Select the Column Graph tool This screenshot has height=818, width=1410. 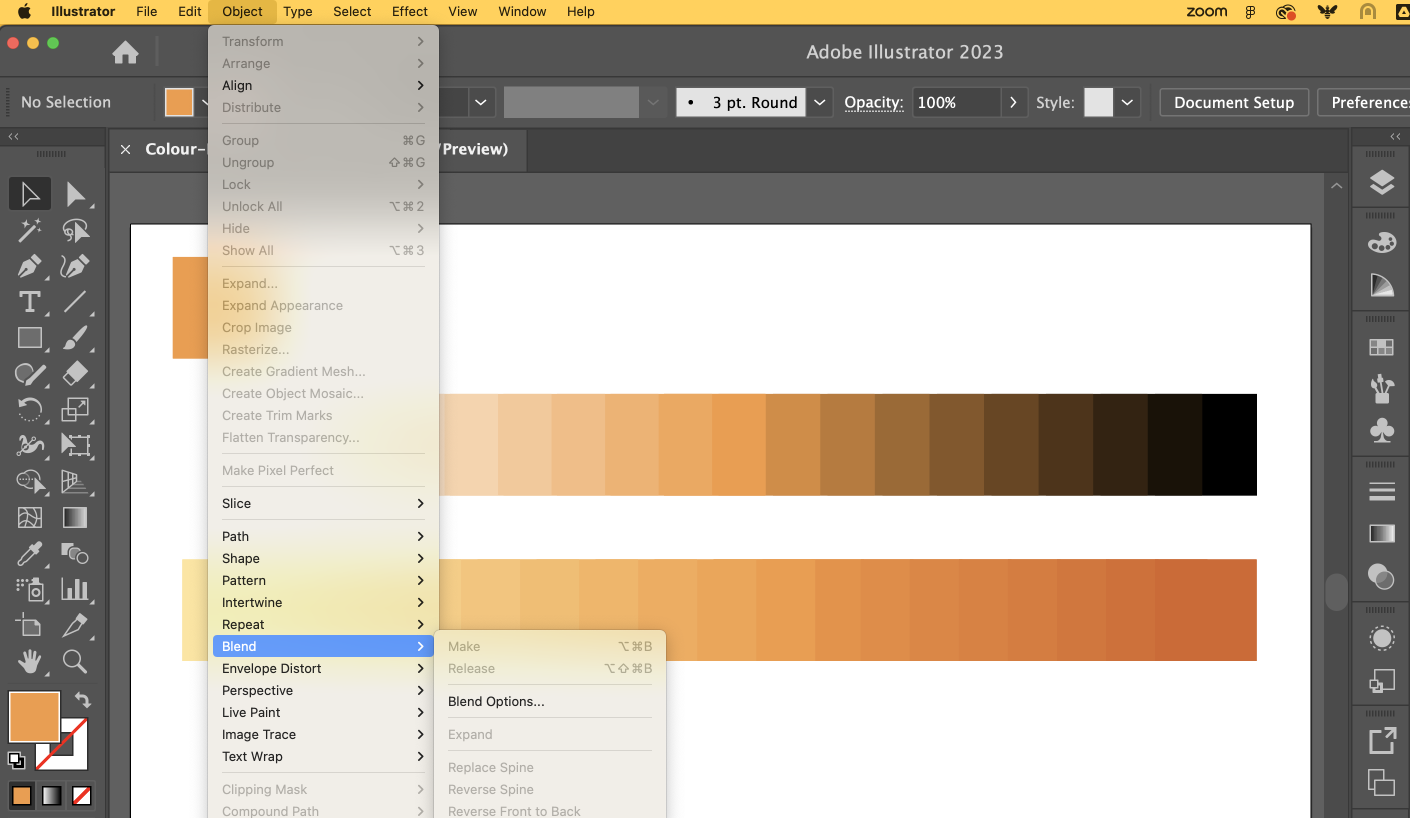point(75,589)
